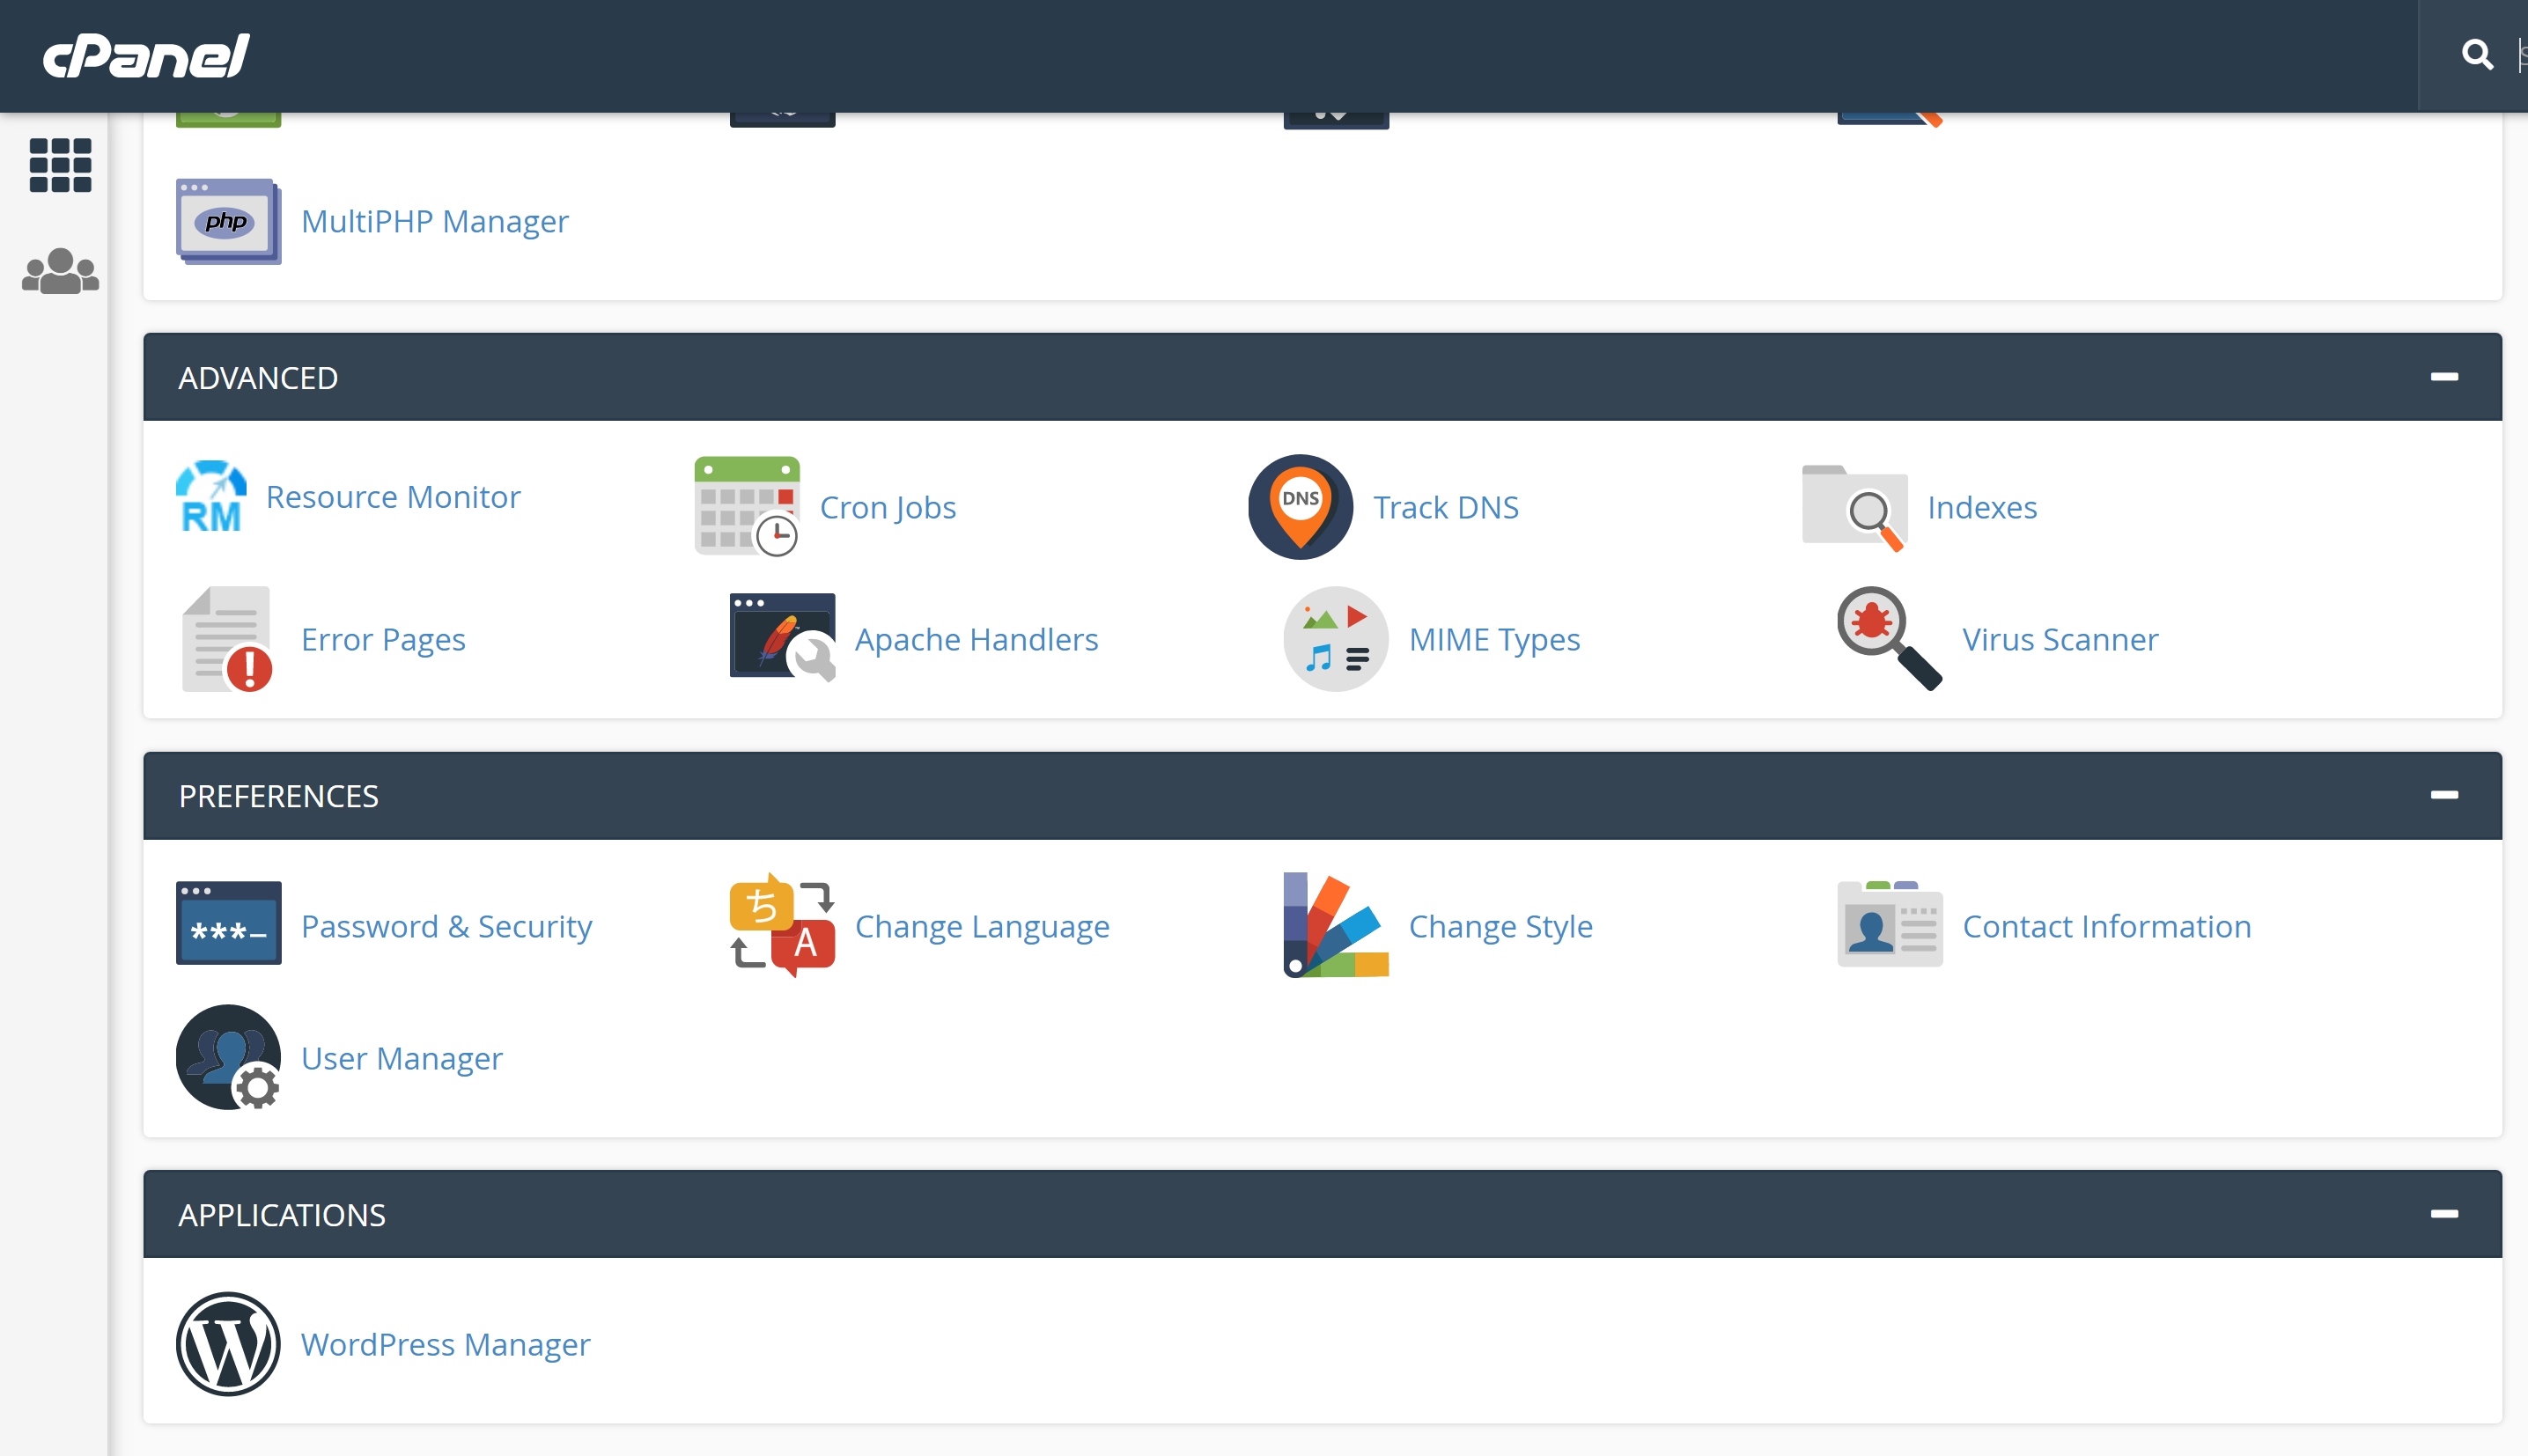Screen dimensions: 2528x1456
Task: Click the User Manager gear icon
Action: [228, 1058]
